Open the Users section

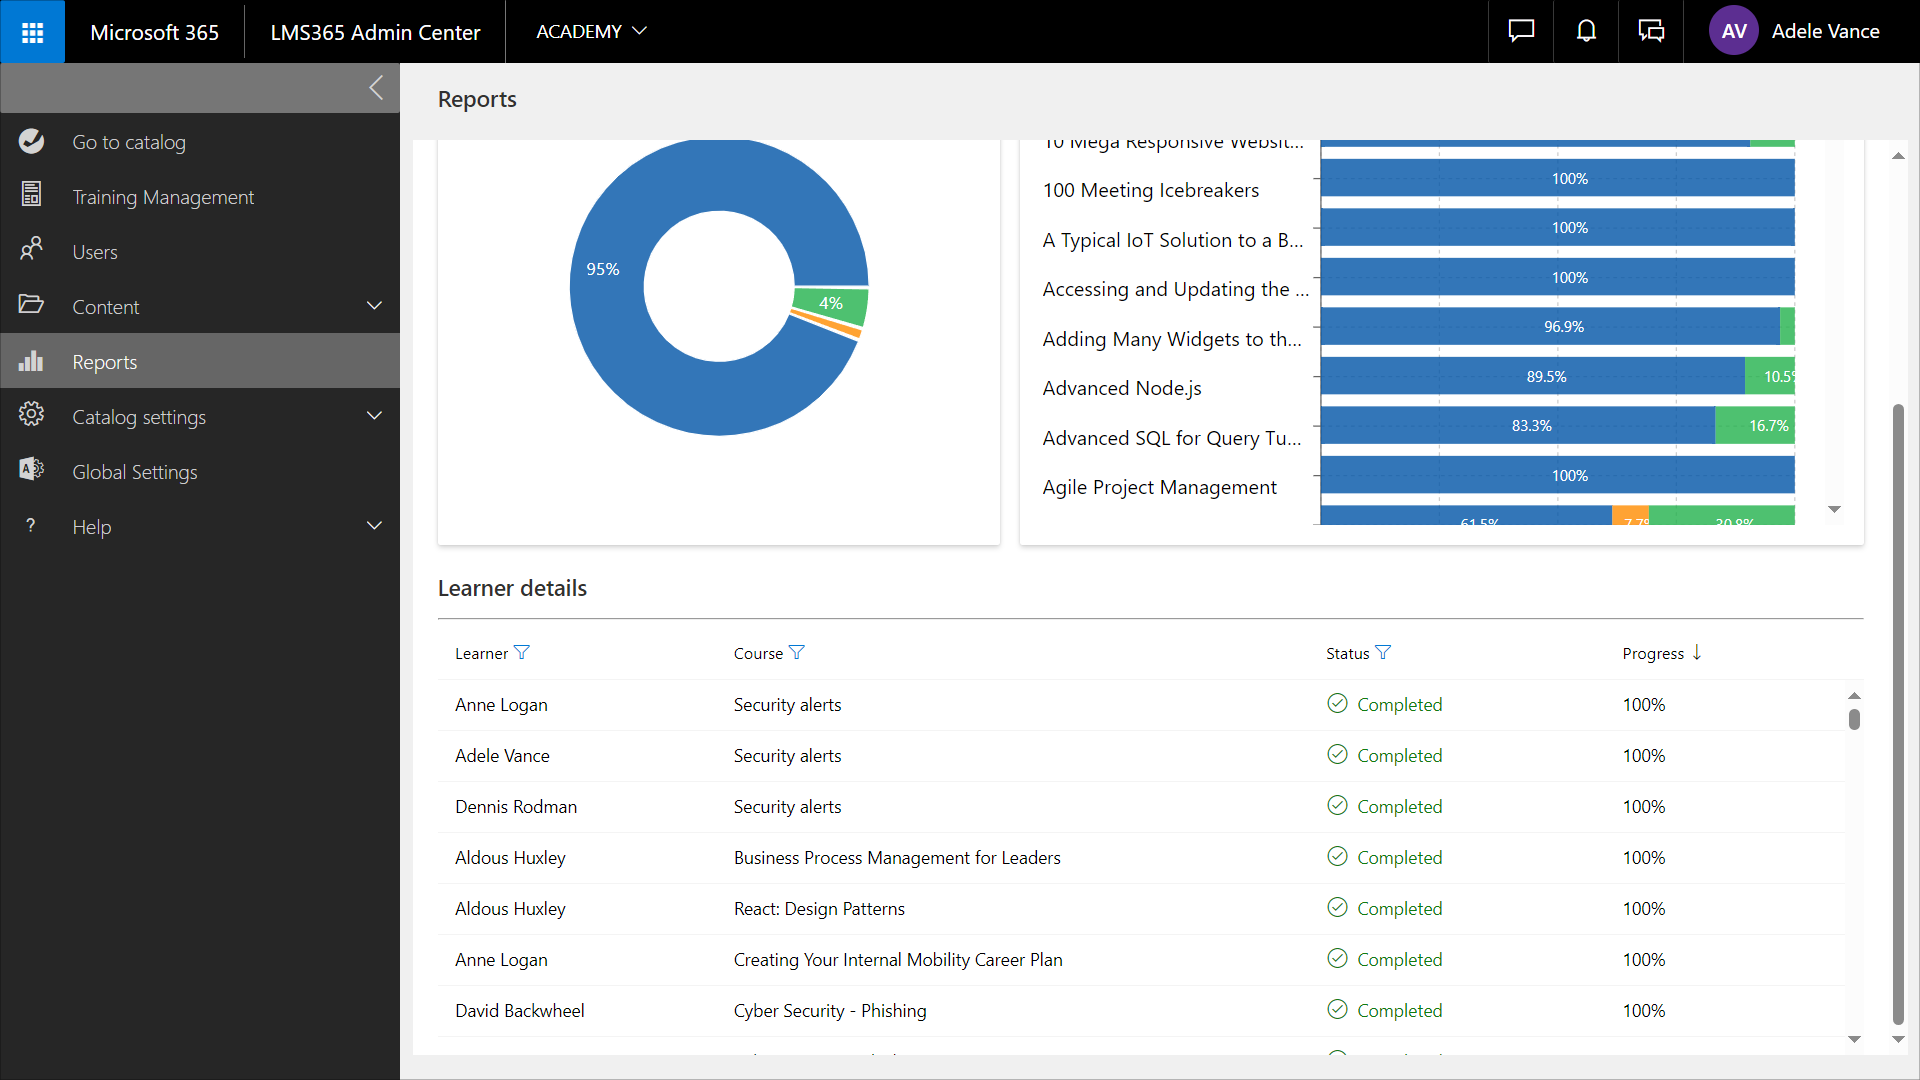coord(95,252)
